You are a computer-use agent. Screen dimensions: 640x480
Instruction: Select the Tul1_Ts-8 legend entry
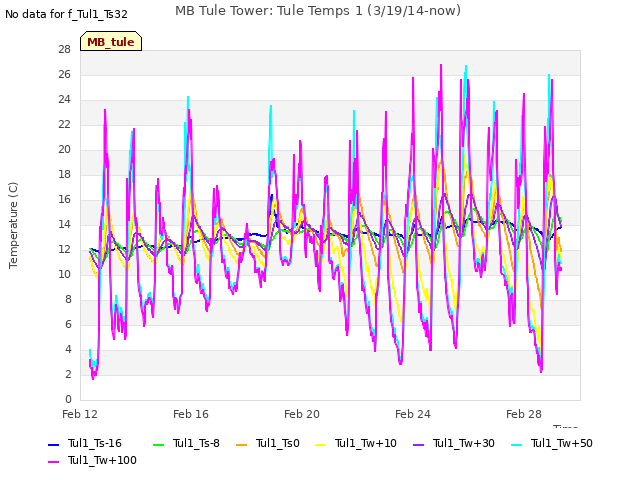(x=186, y=443)
